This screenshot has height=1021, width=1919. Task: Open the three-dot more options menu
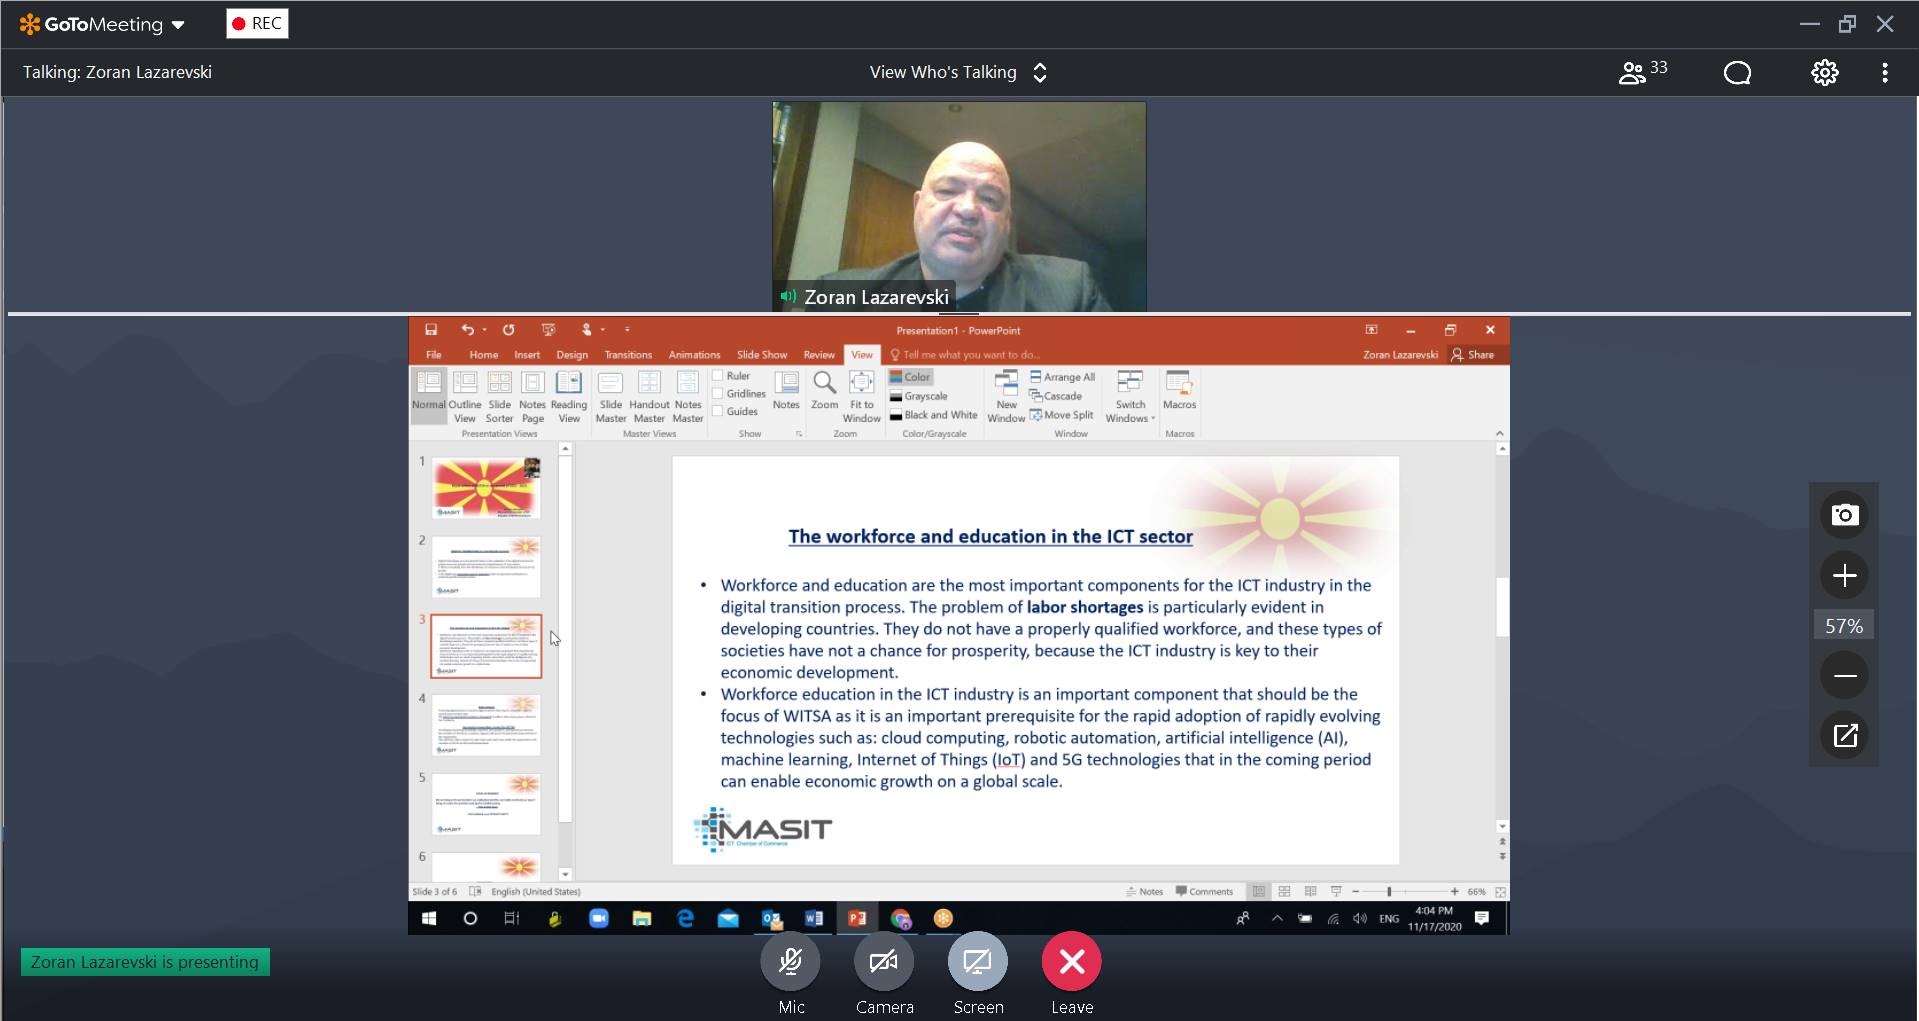[1884, 72]
